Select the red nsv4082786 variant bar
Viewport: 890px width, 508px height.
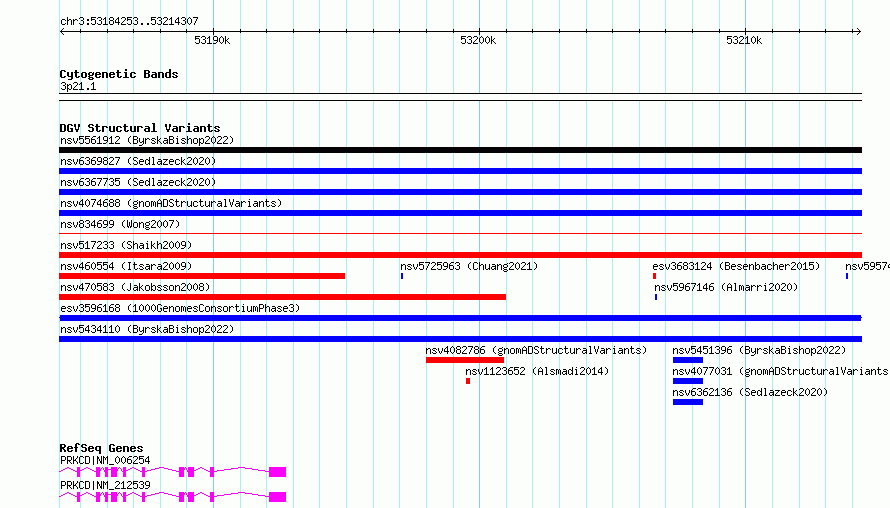pyautogui.click(x=465, y=360)
